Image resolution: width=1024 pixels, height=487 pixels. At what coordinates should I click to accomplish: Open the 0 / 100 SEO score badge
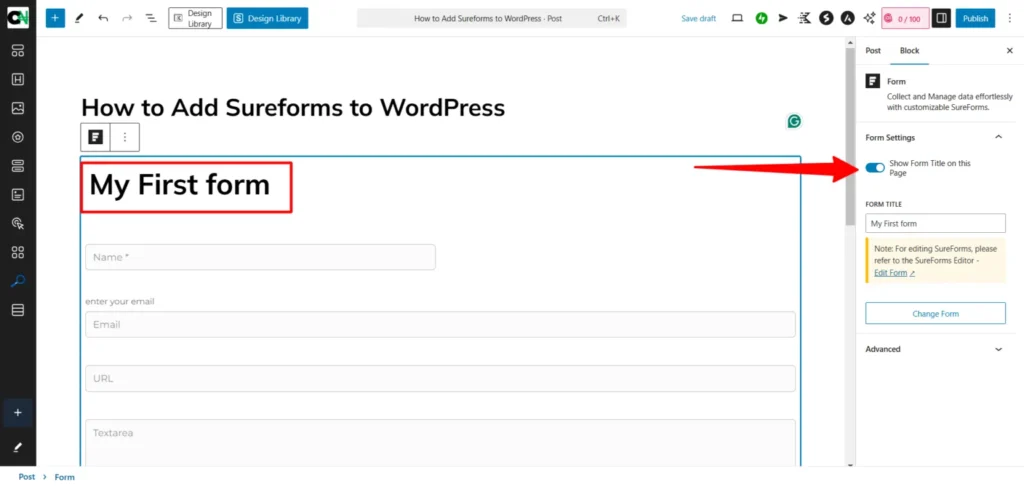(905, 18)
